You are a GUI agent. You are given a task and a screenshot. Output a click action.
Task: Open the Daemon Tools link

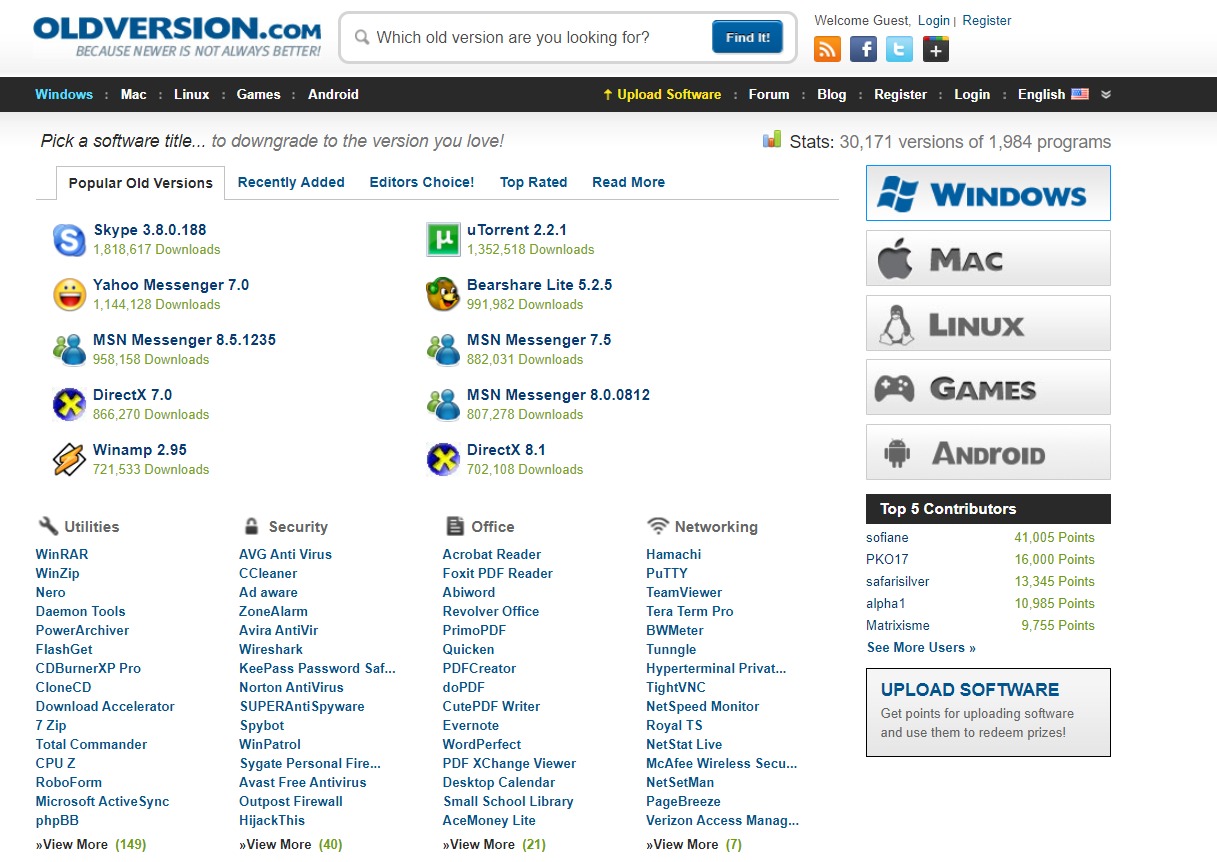click(x=81, y=611)
